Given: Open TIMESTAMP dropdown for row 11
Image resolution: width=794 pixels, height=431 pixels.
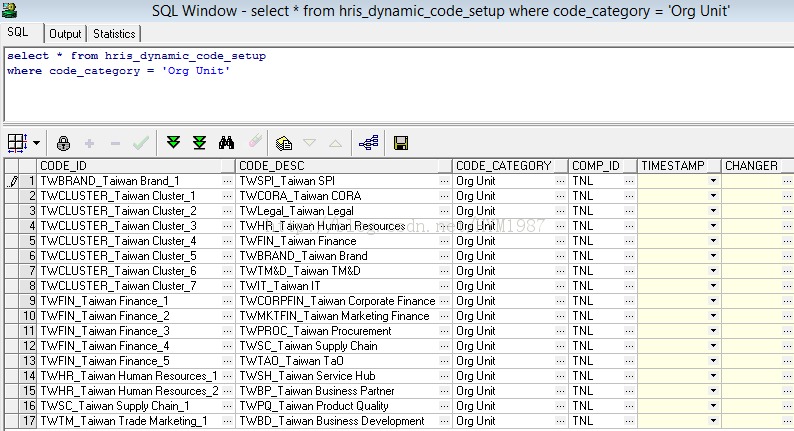Looking at the screenshot, I should click(713, 331).
